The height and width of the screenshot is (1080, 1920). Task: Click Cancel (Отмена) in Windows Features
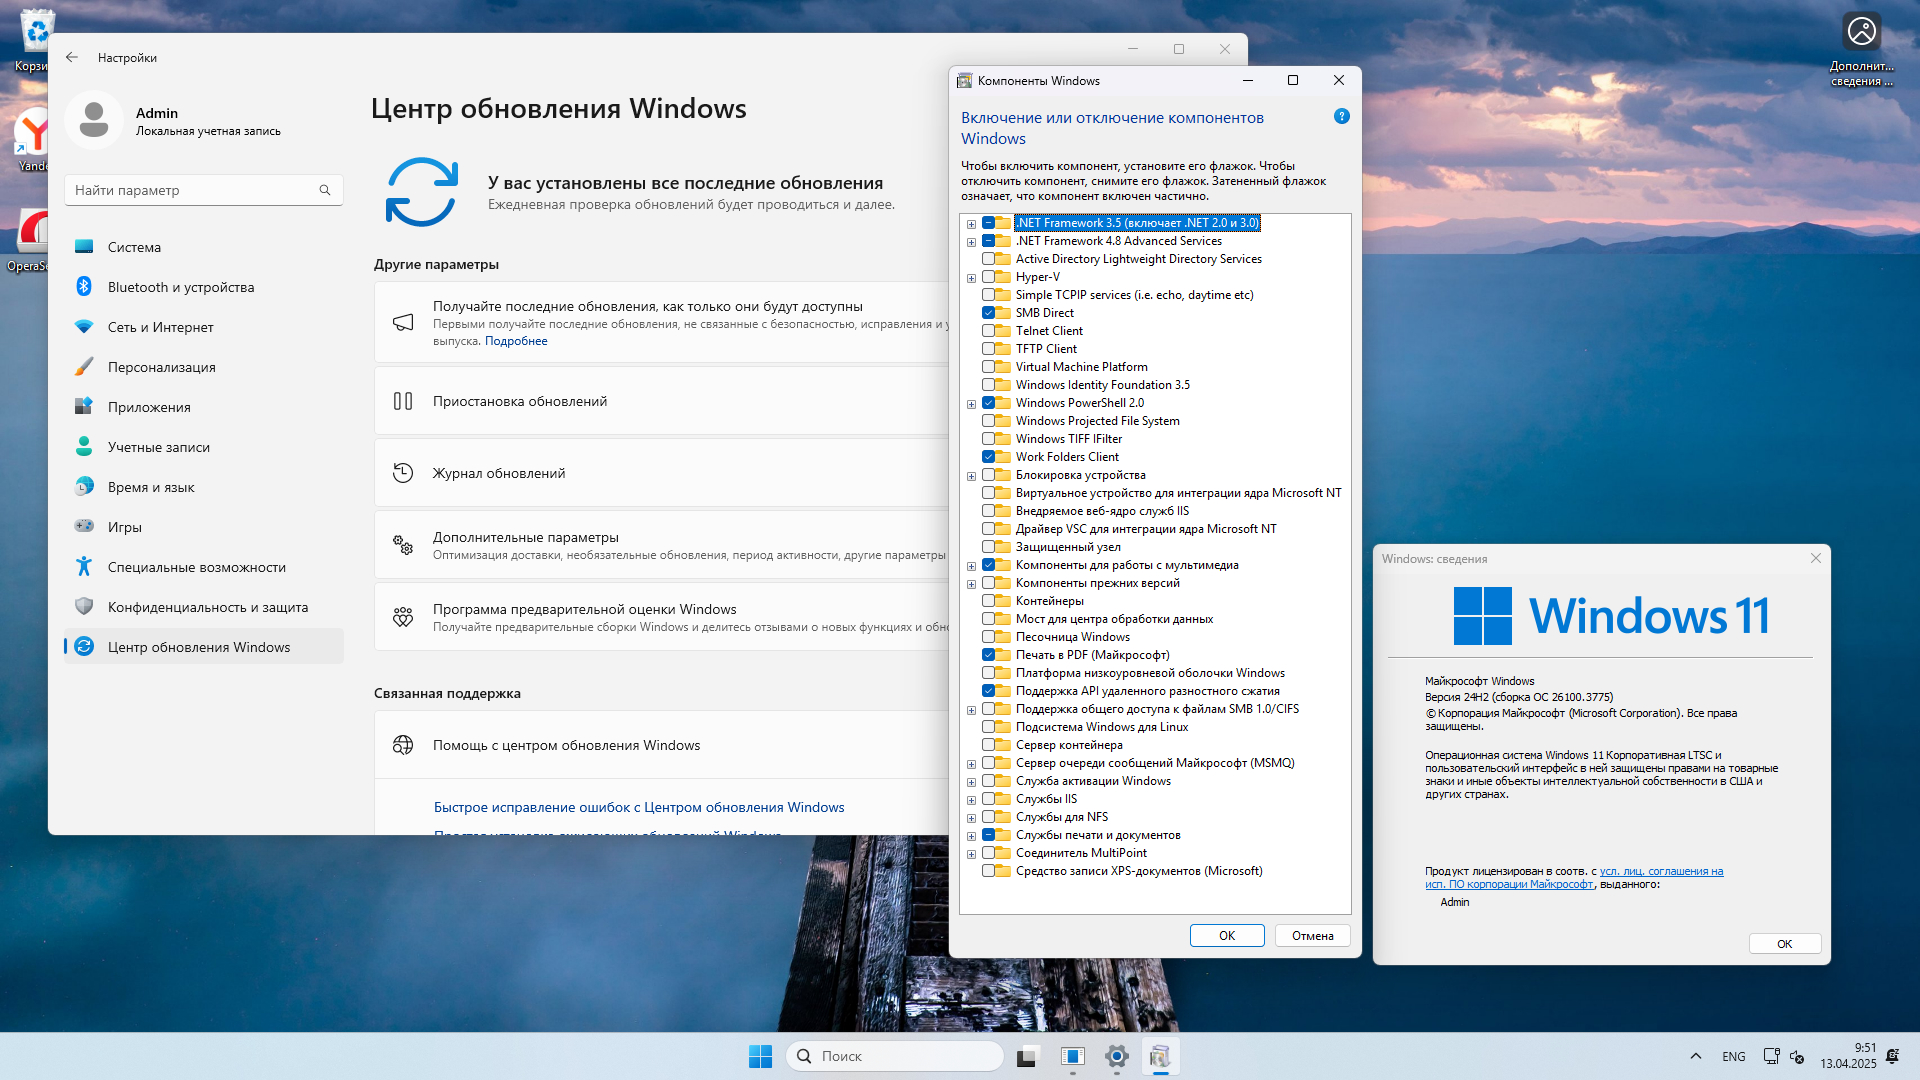[1312, 936]
